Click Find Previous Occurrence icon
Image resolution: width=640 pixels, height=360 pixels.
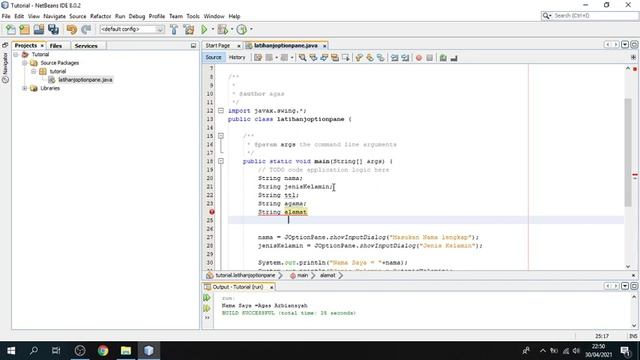coord(313,58)
